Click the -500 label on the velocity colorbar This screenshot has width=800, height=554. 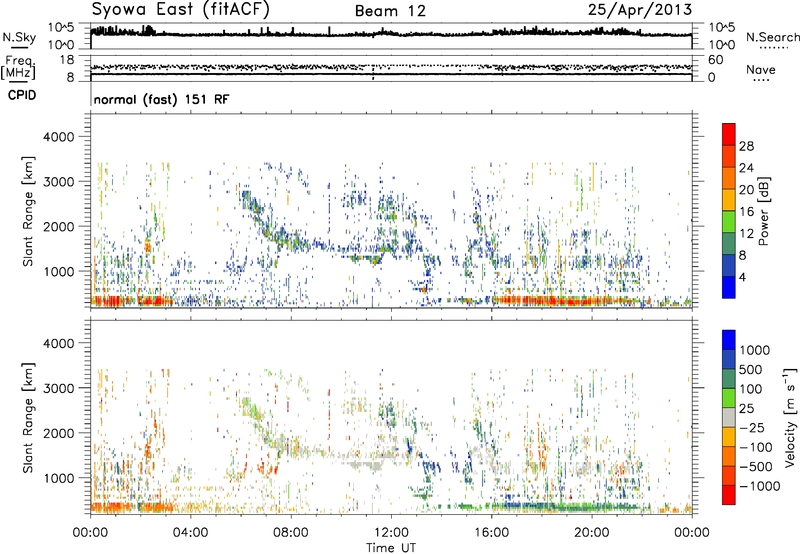[756, 467]
